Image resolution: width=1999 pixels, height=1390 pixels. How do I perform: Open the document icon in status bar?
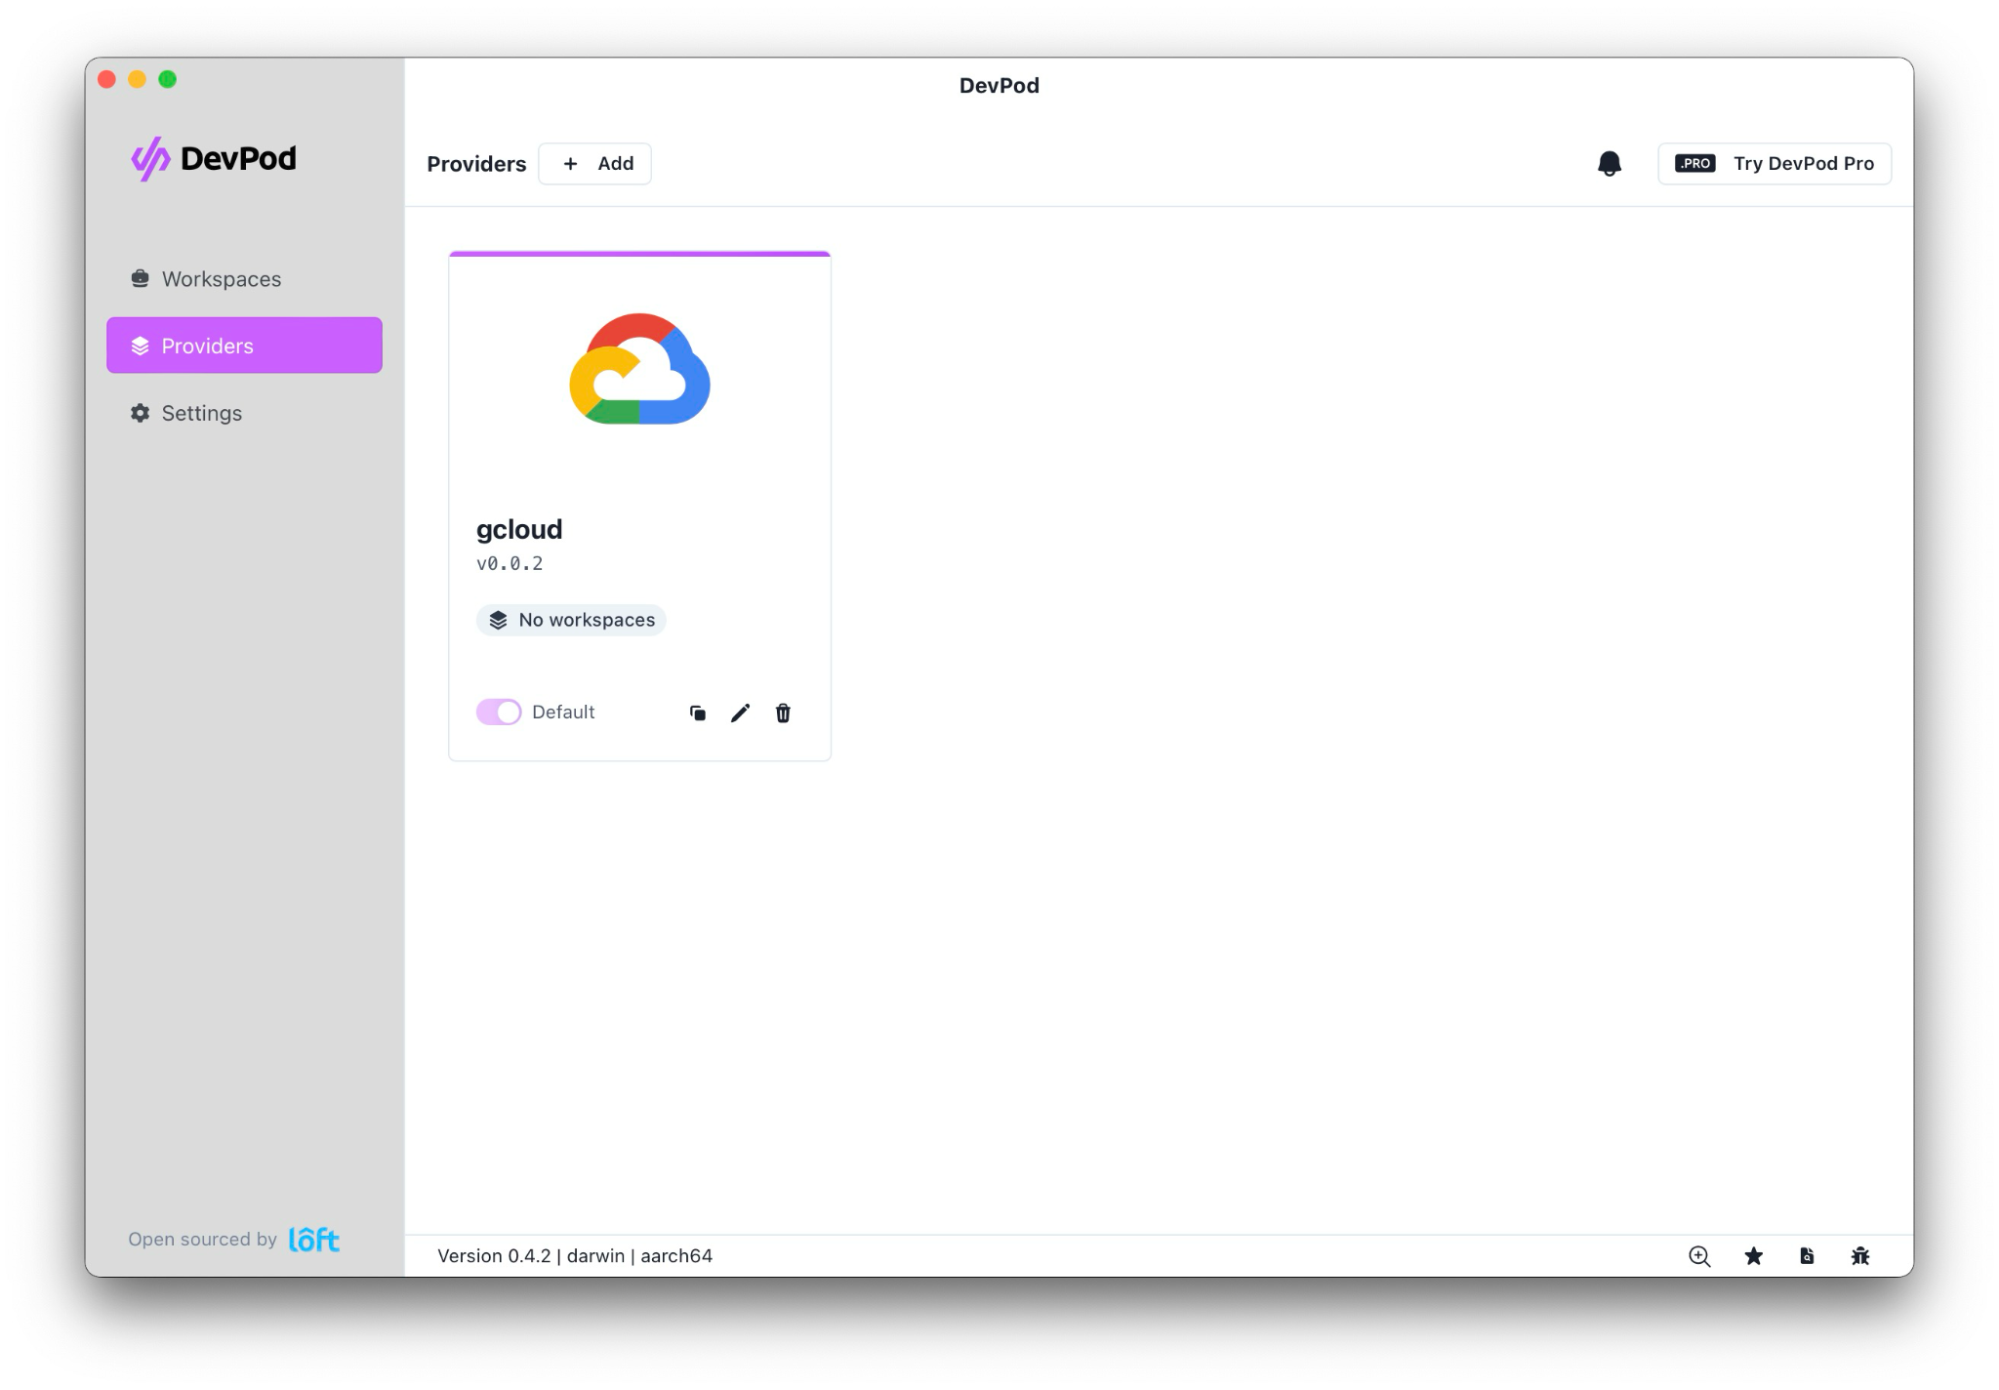click(x=1806, y=1256)
